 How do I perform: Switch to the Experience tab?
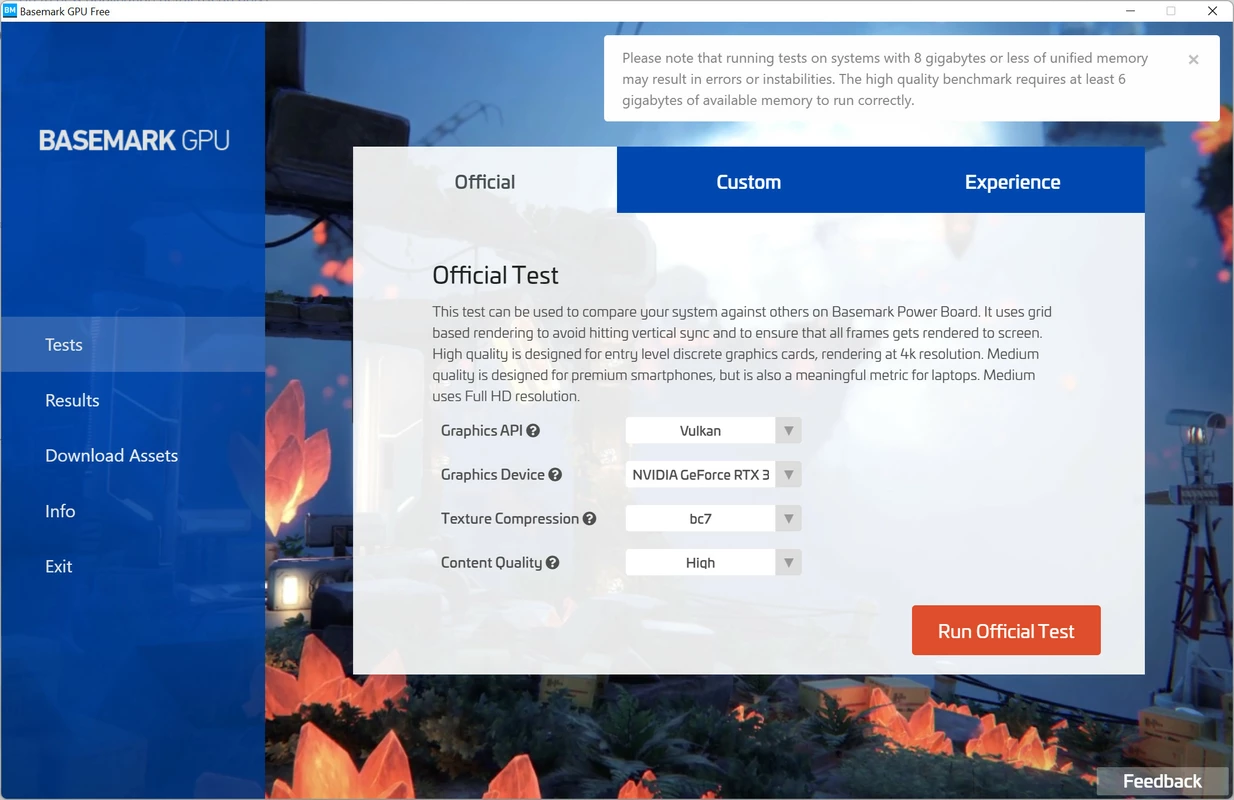pyautogui.click(x=1013, y=180)
